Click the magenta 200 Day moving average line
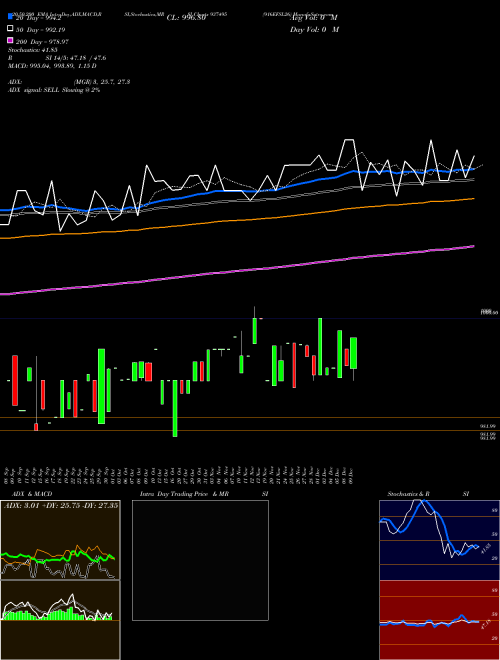This screenshot has height=660, width=500. [x=236, y=271]
